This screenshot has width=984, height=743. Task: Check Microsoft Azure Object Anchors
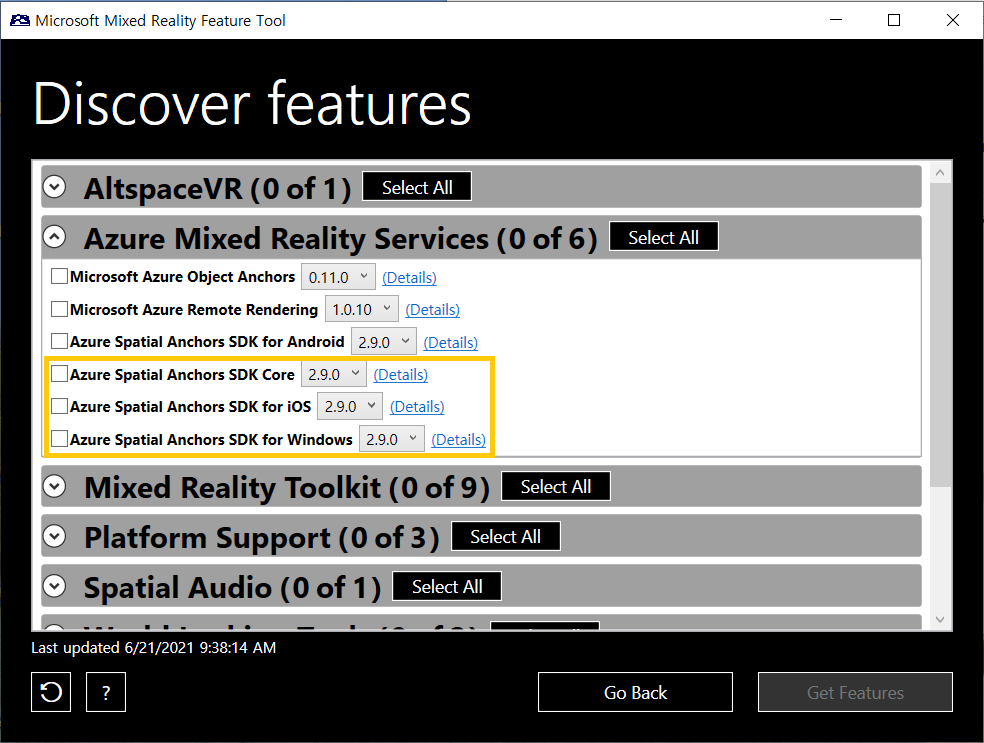click(x=60, y=276)
